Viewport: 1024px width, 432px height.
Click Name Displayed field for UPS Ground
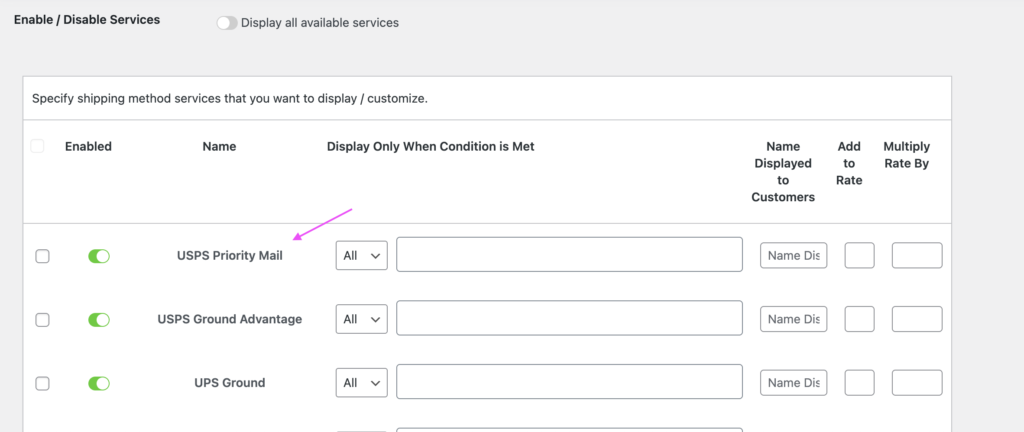click(x=794, y=383)
